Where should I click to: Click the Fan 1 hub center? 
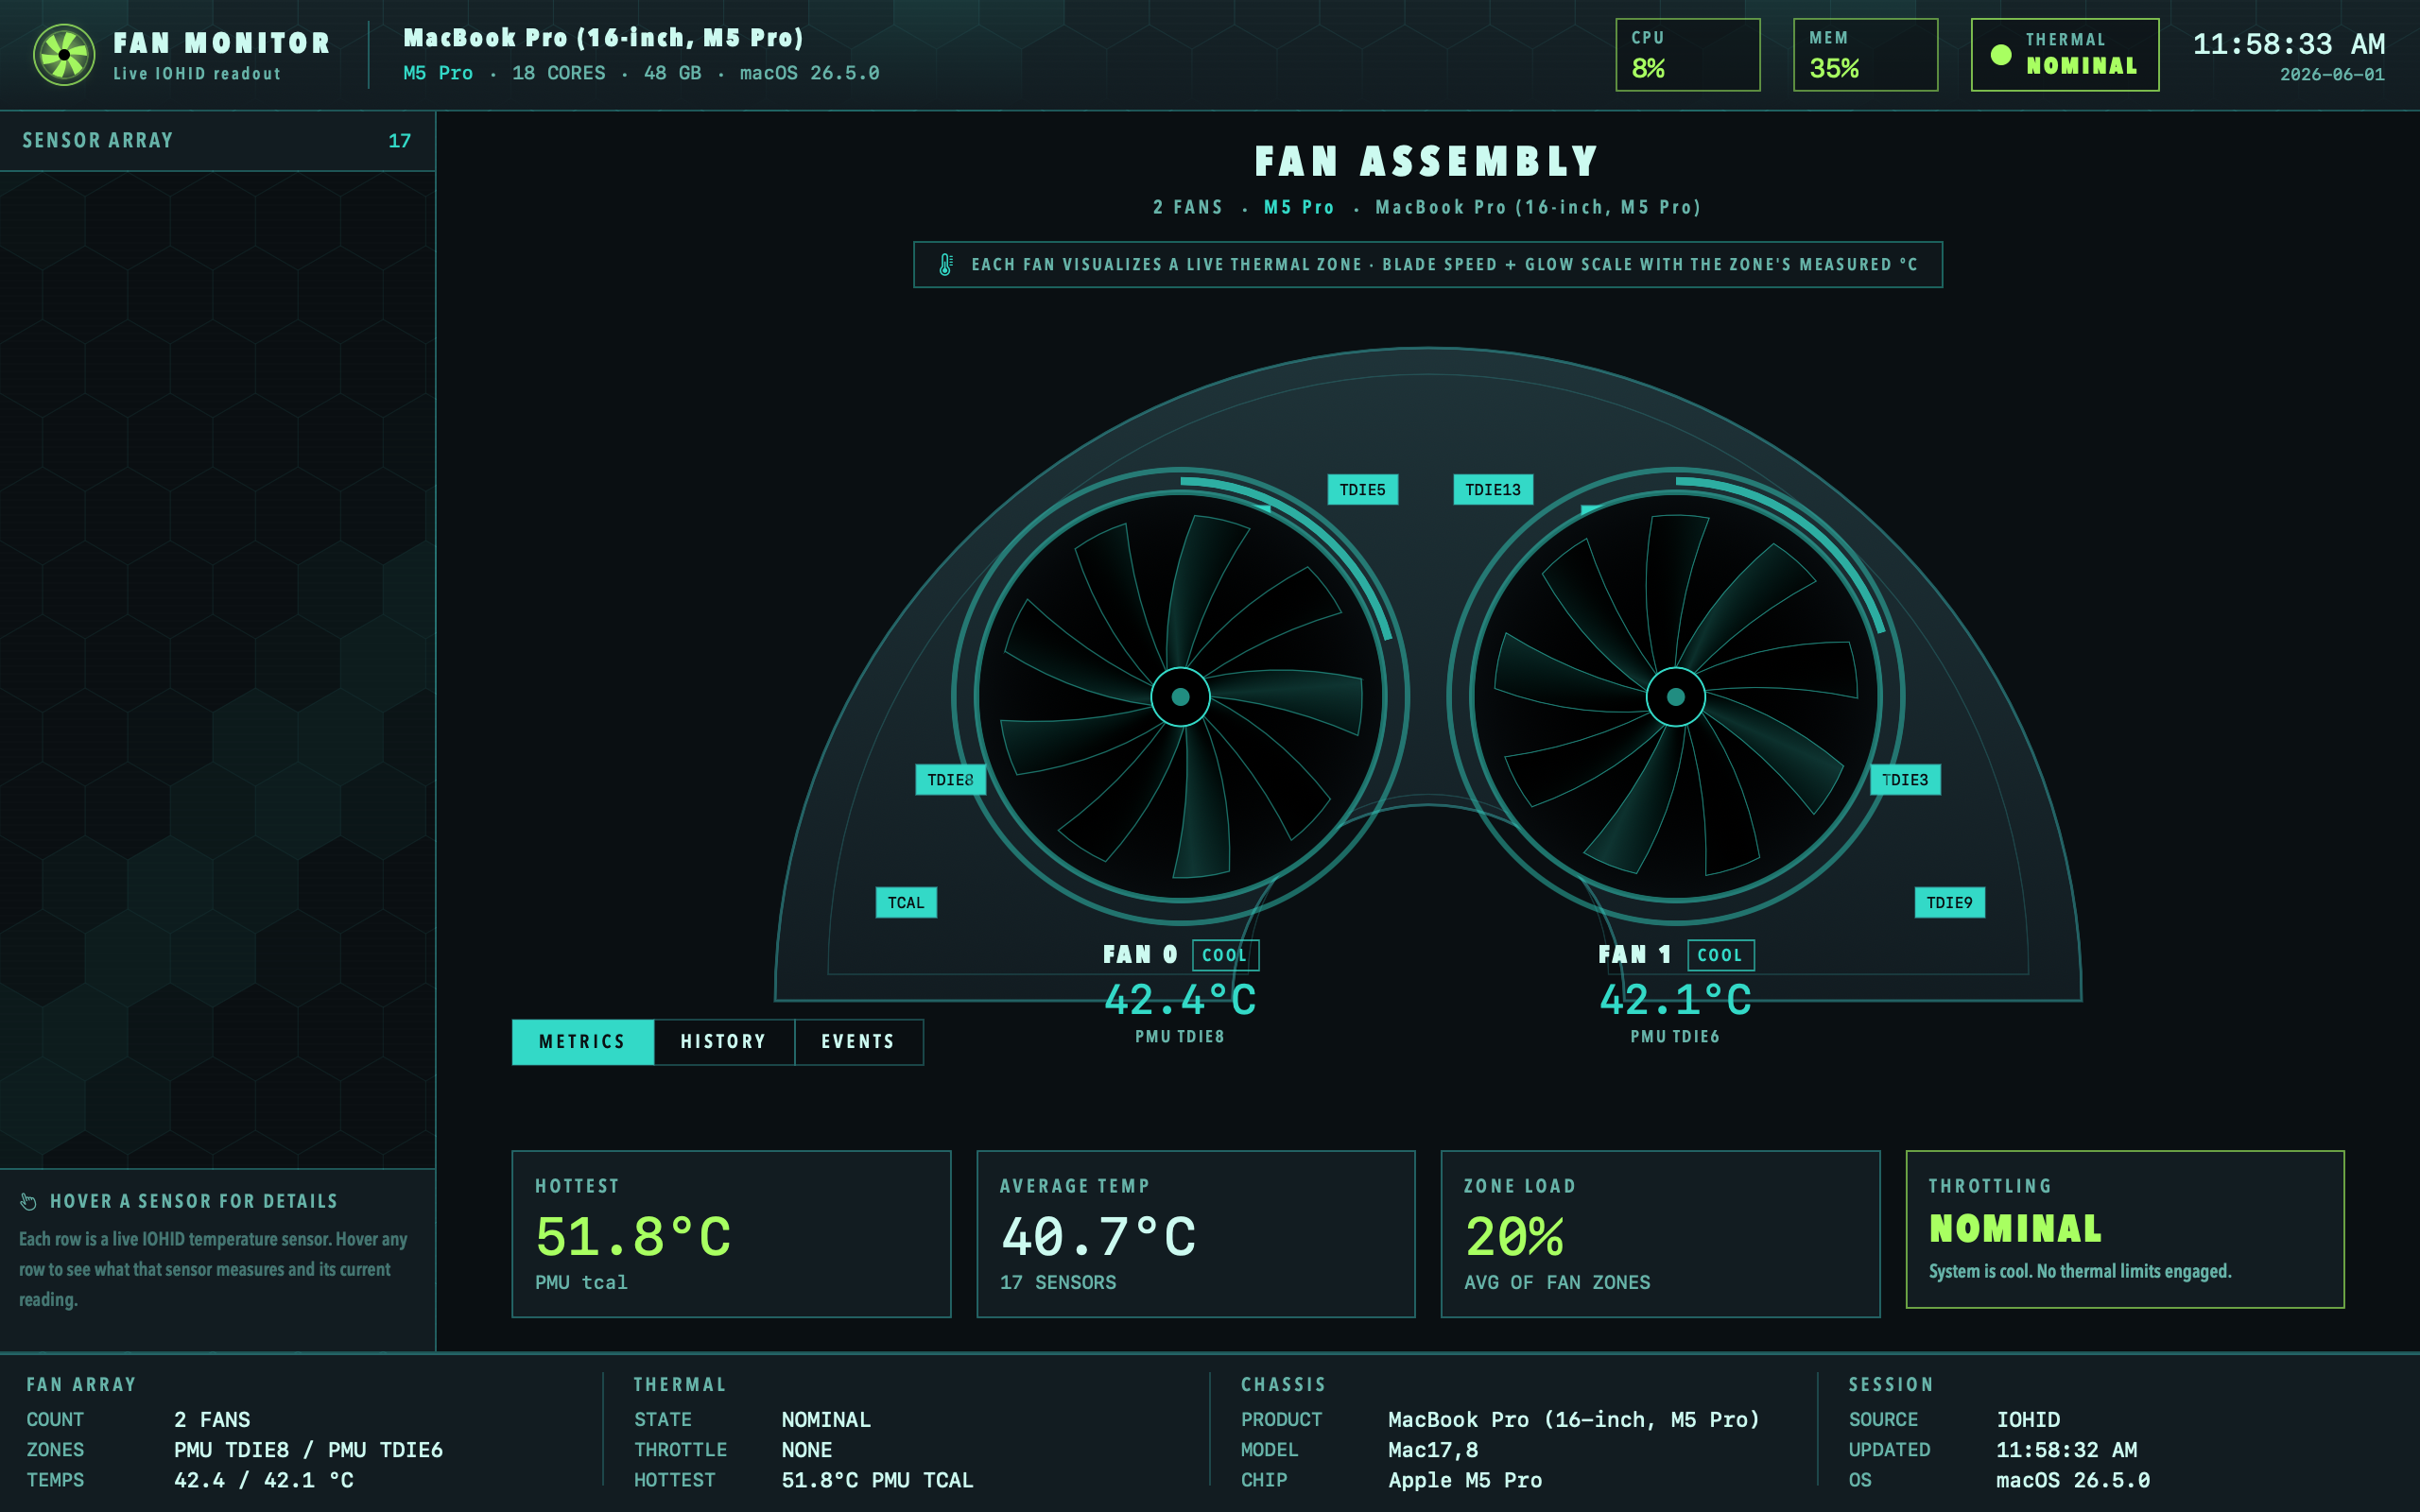1675,697
